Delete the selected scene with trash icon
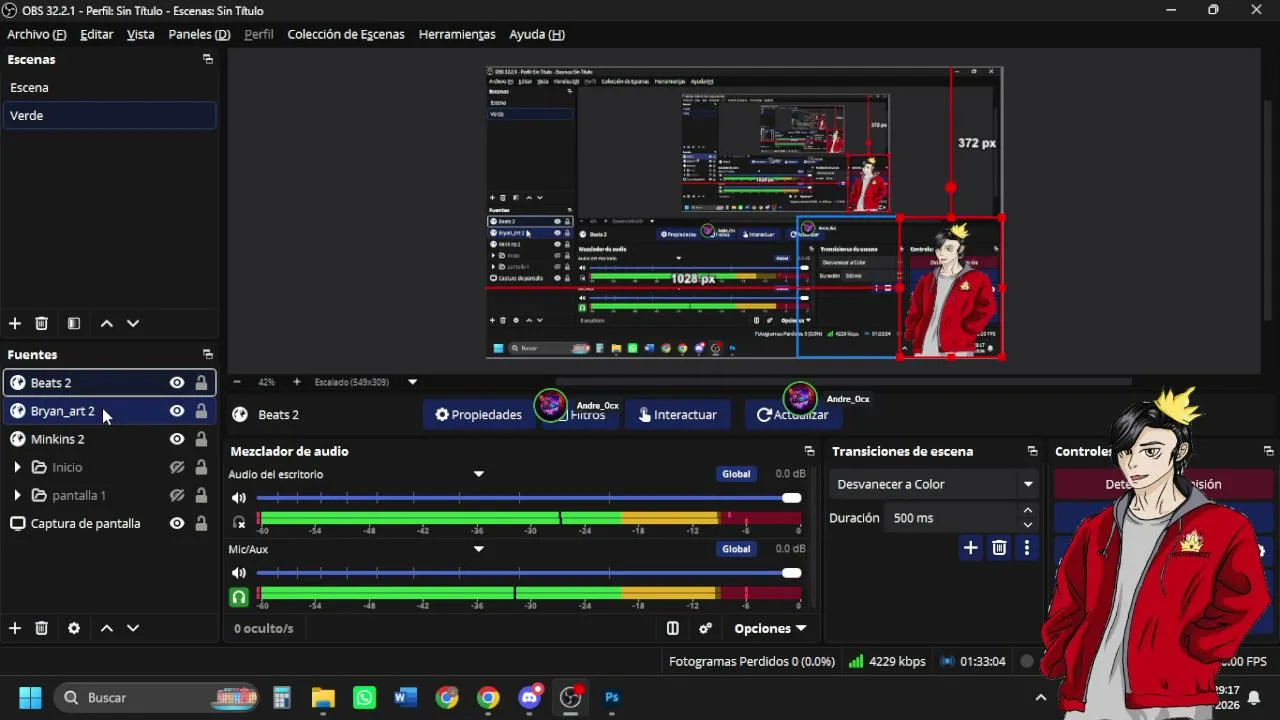1280x720 pixels. tap(42, 323)
